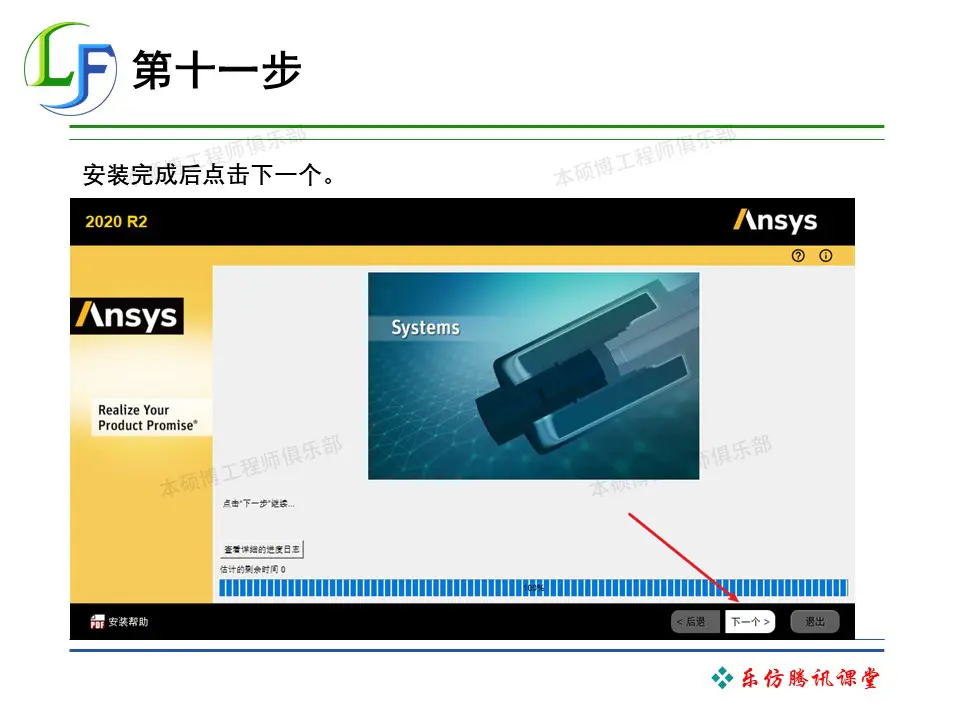This screenshot has height=720, width=960.
Task: Click the circled info icon
Action: click(825, 256)
